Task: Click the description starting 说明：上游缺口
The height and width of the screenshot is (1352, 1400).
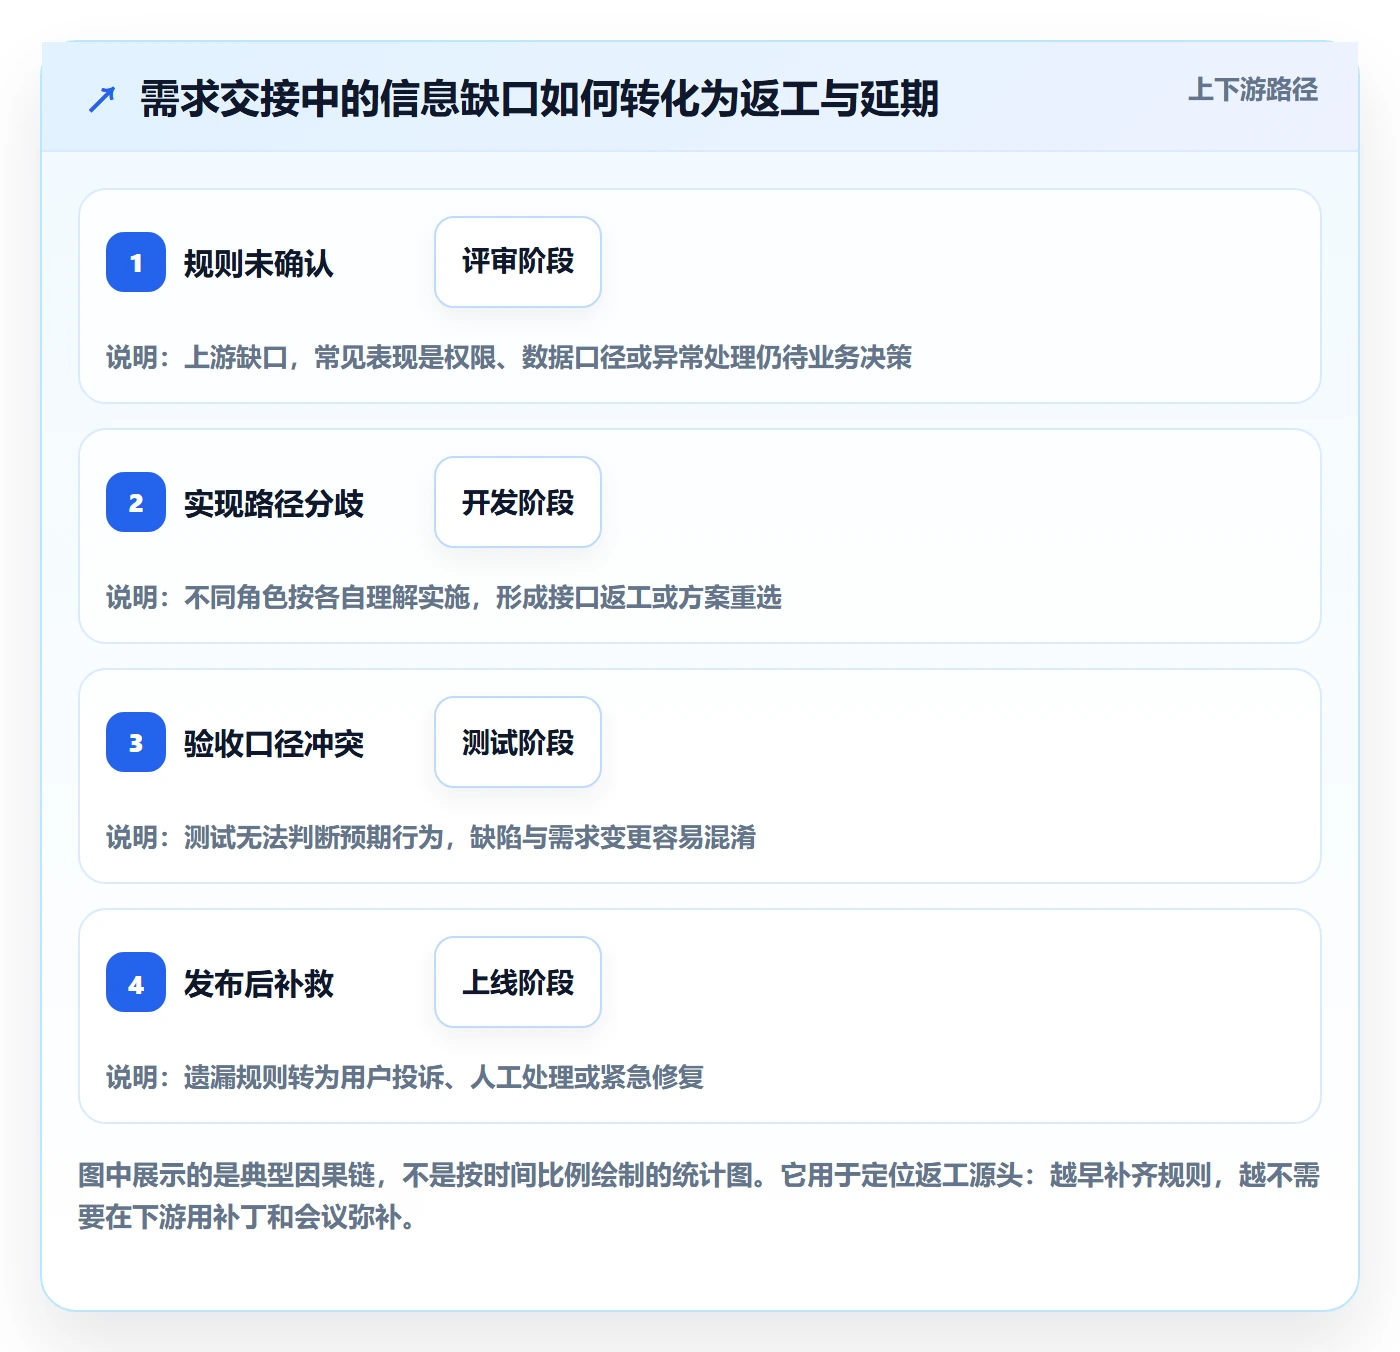Action: pos(509,358)
